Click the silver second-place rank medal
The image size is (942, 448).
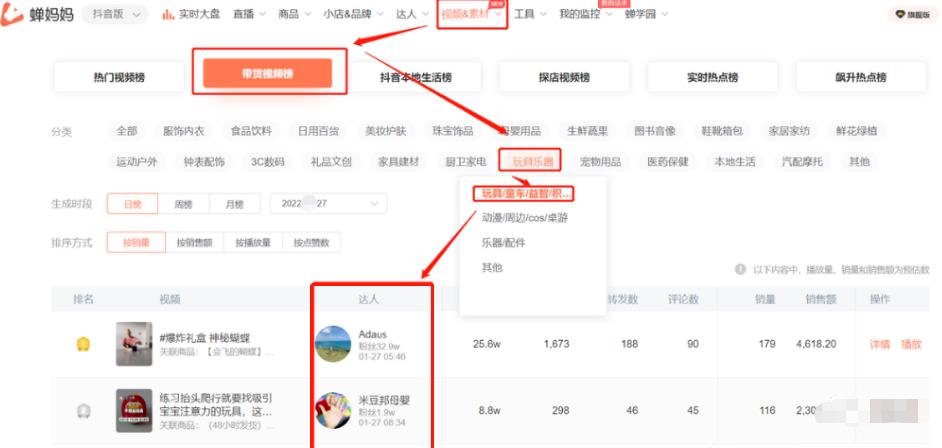pyautogui.click(x=84, y=410)
